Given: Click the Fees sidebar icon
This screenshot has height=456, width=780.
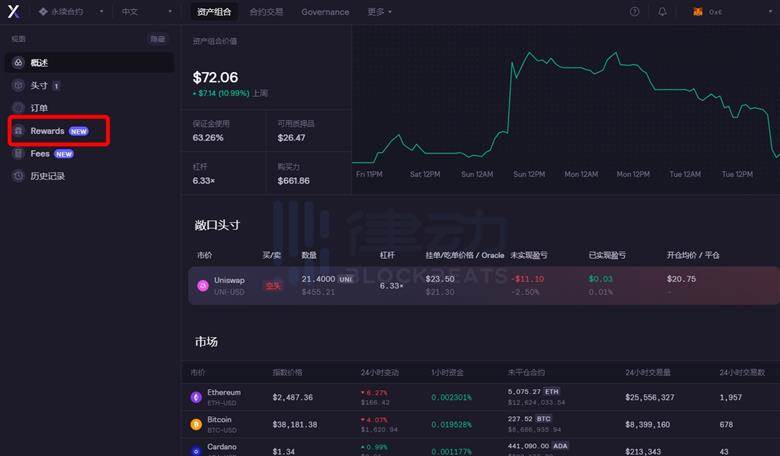Looking at the screenshot, I should [x=18, y=154].
